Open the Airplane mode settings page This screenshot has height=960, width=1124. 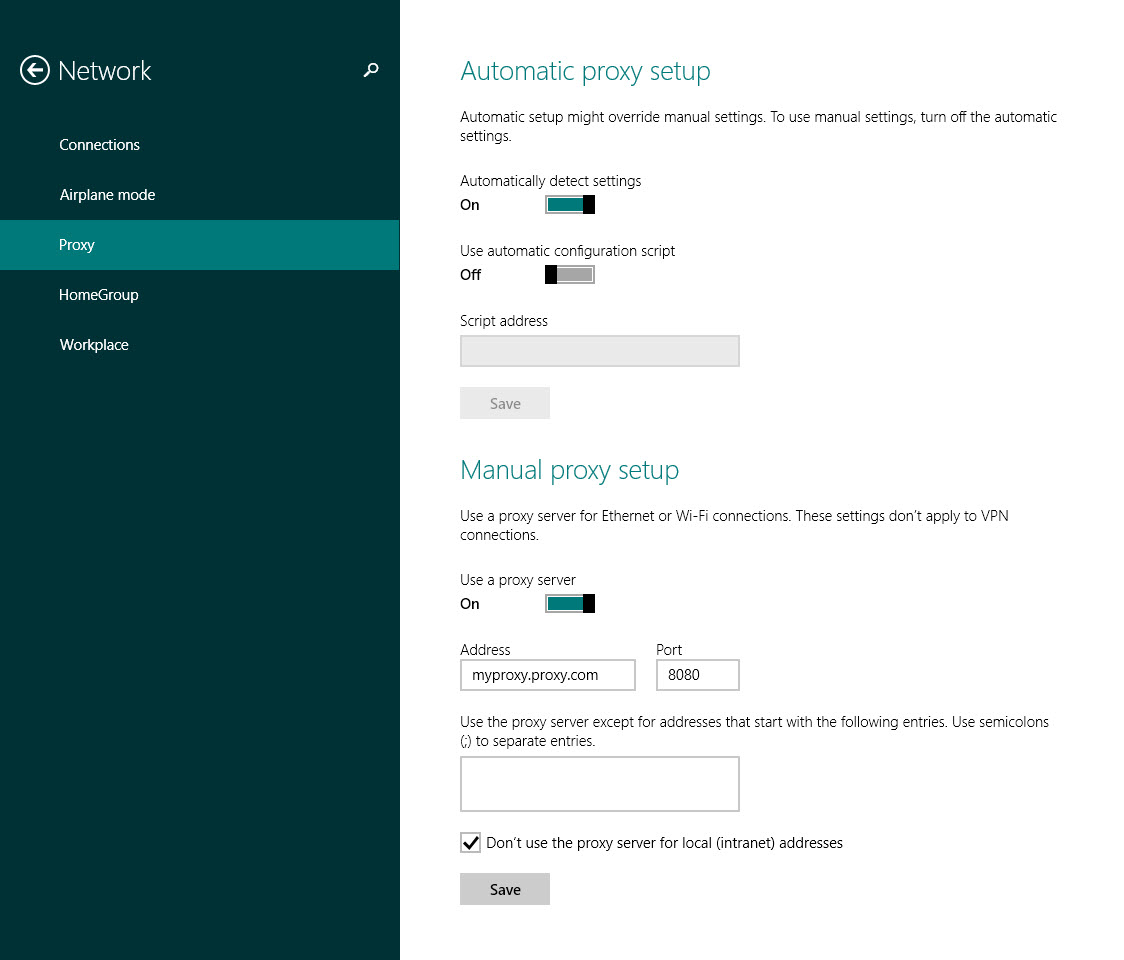[107, 194]
